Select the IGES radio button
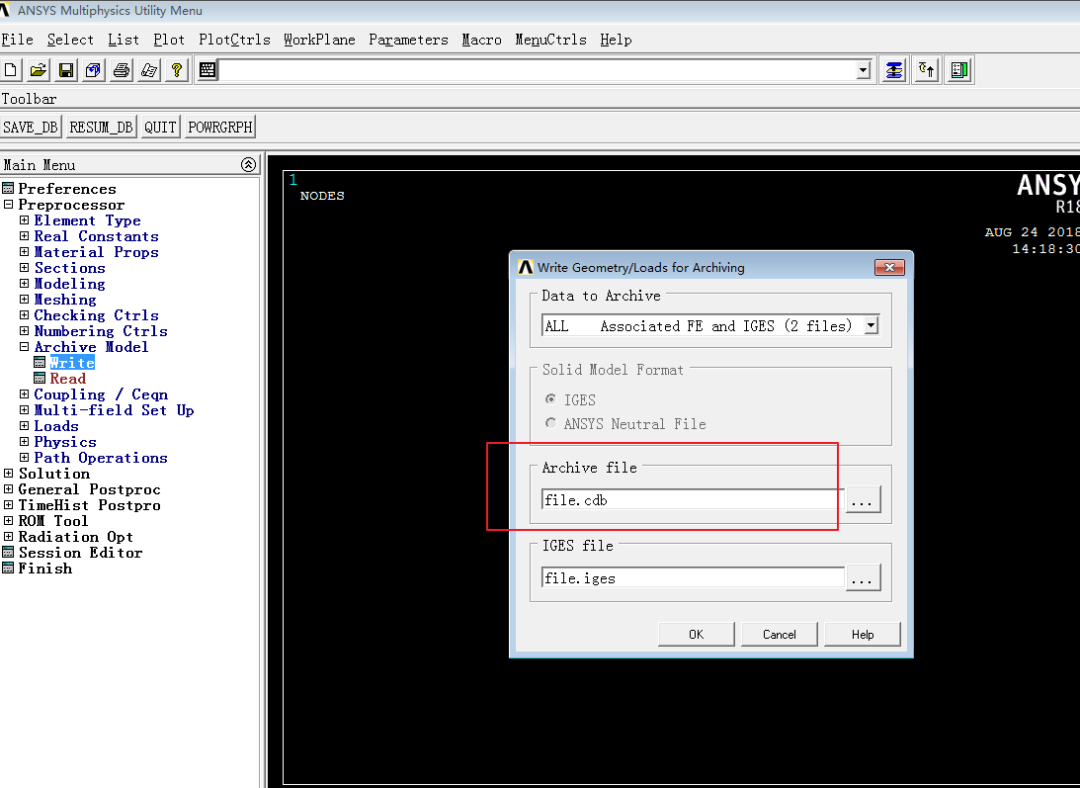Screen dimensions: 1080x788 click(550, 400)
